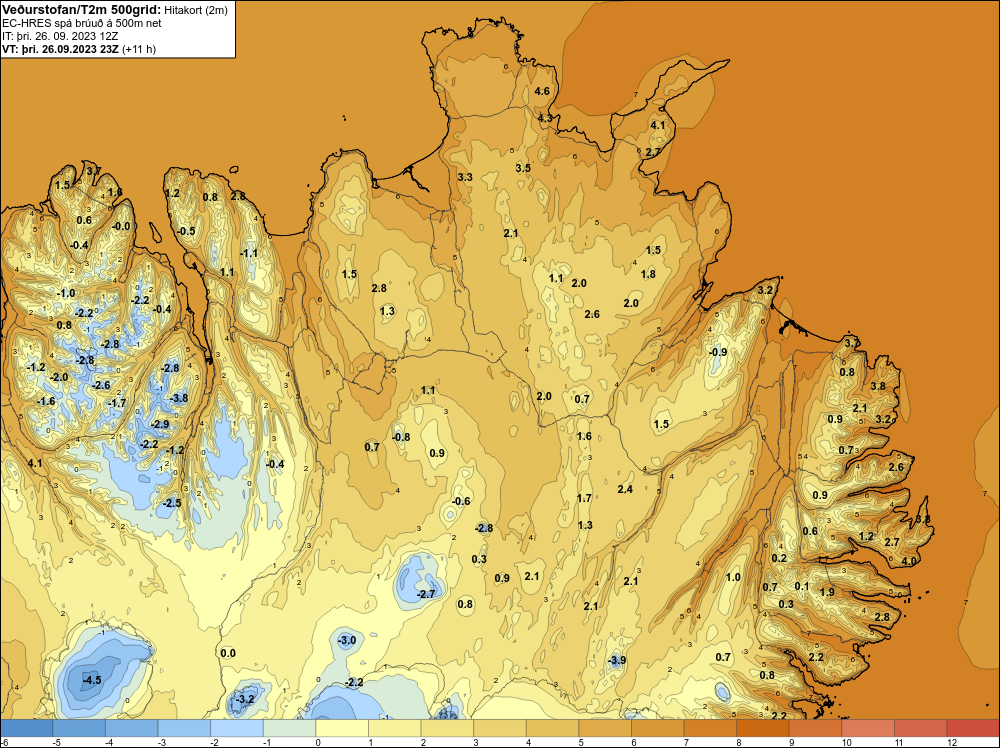1000x748 pixels.
Task: Click the legend label '10'
Action: tap(847, 742)
